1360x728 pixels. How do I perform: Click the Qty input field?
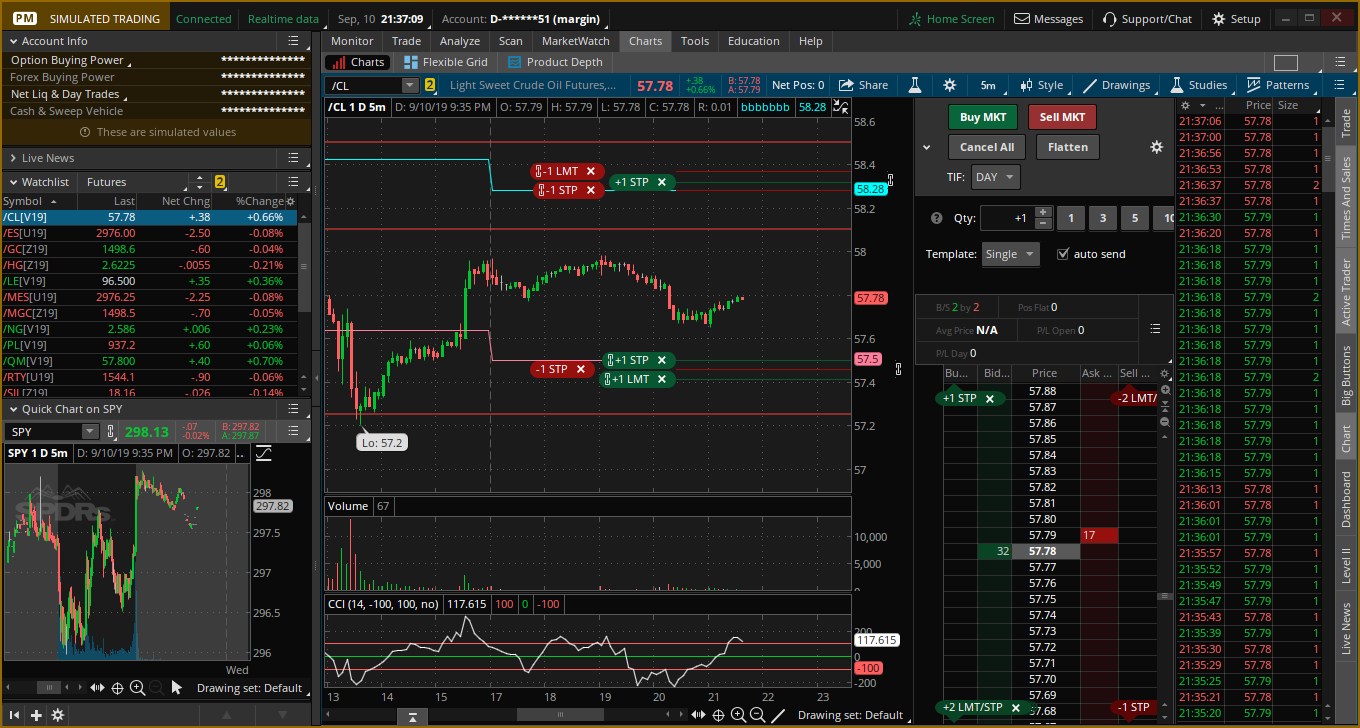pos(1006,218)
